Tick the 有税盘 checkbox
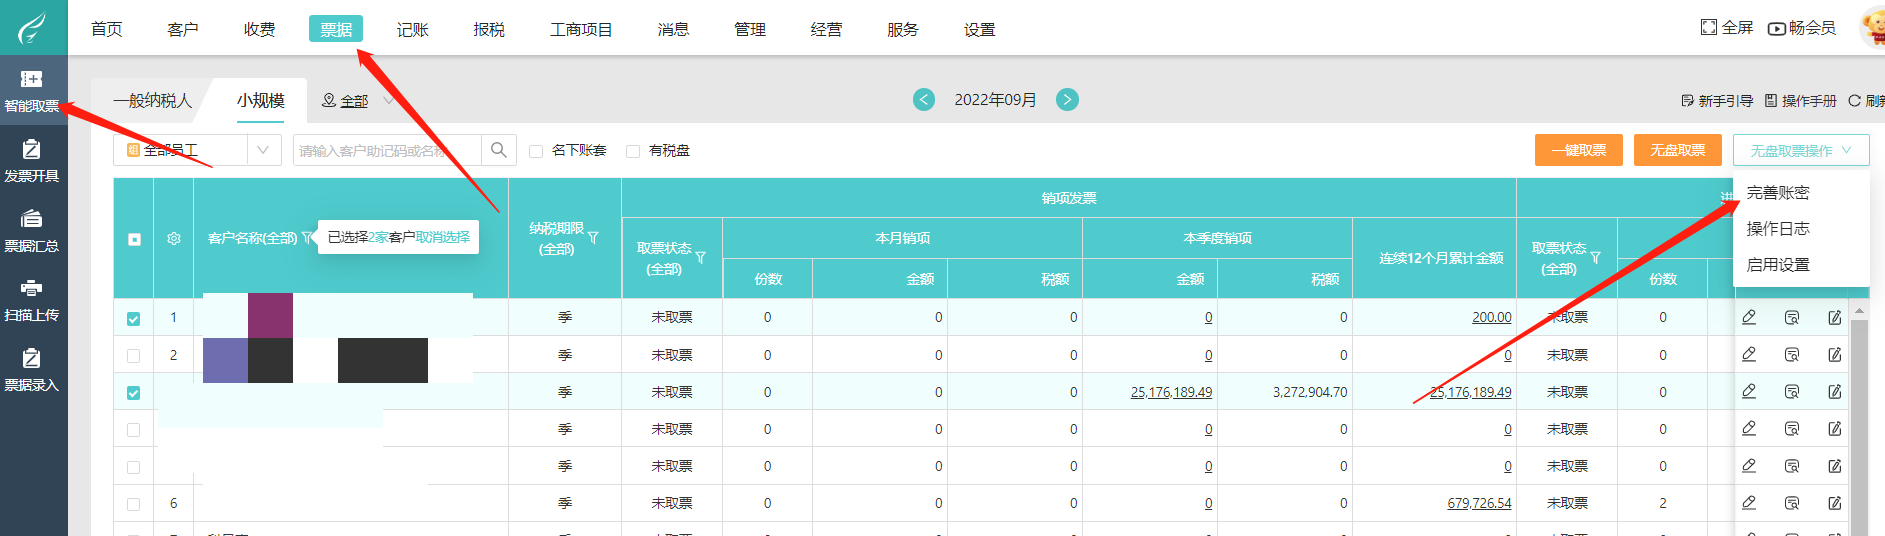 click(x=633, y=151)
